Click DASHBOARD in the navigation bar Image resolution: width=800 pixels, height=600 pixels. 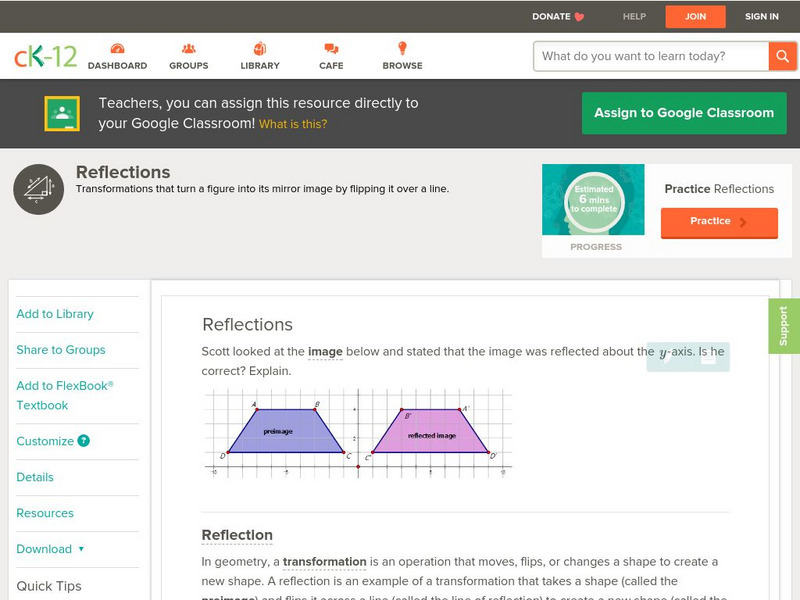coord(117,66)
